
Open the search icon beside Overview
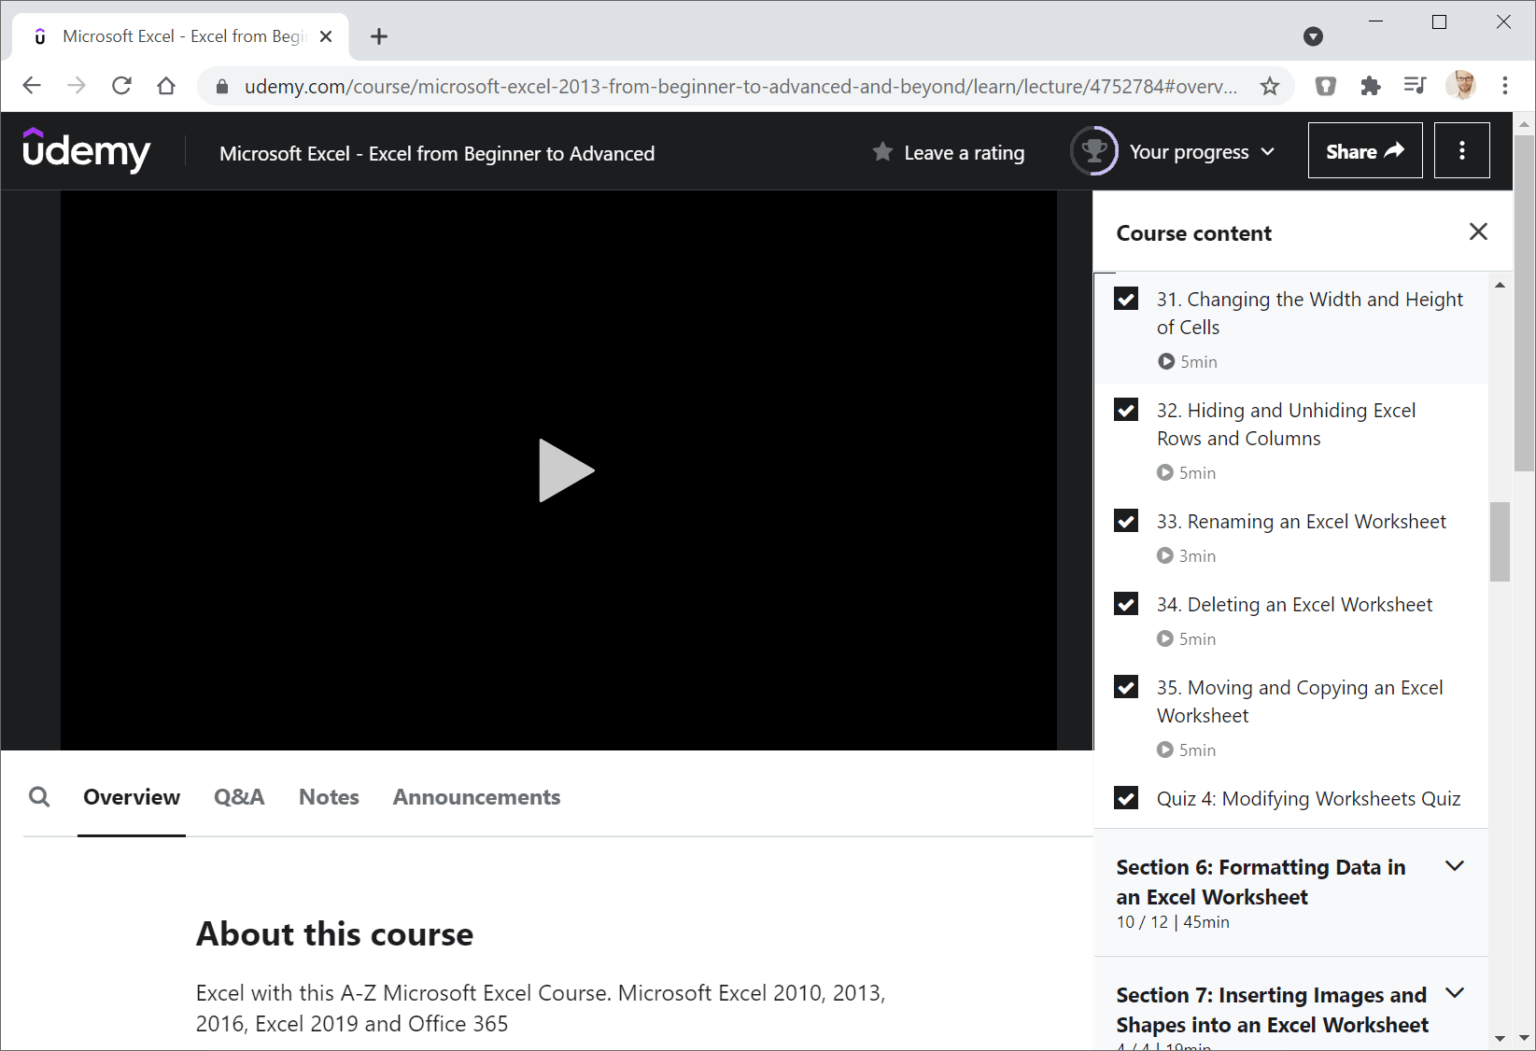tap(39, 797)
